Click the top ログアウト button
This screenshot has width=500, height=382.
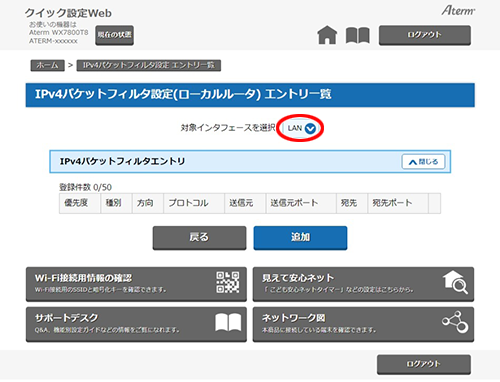point(425,35)
